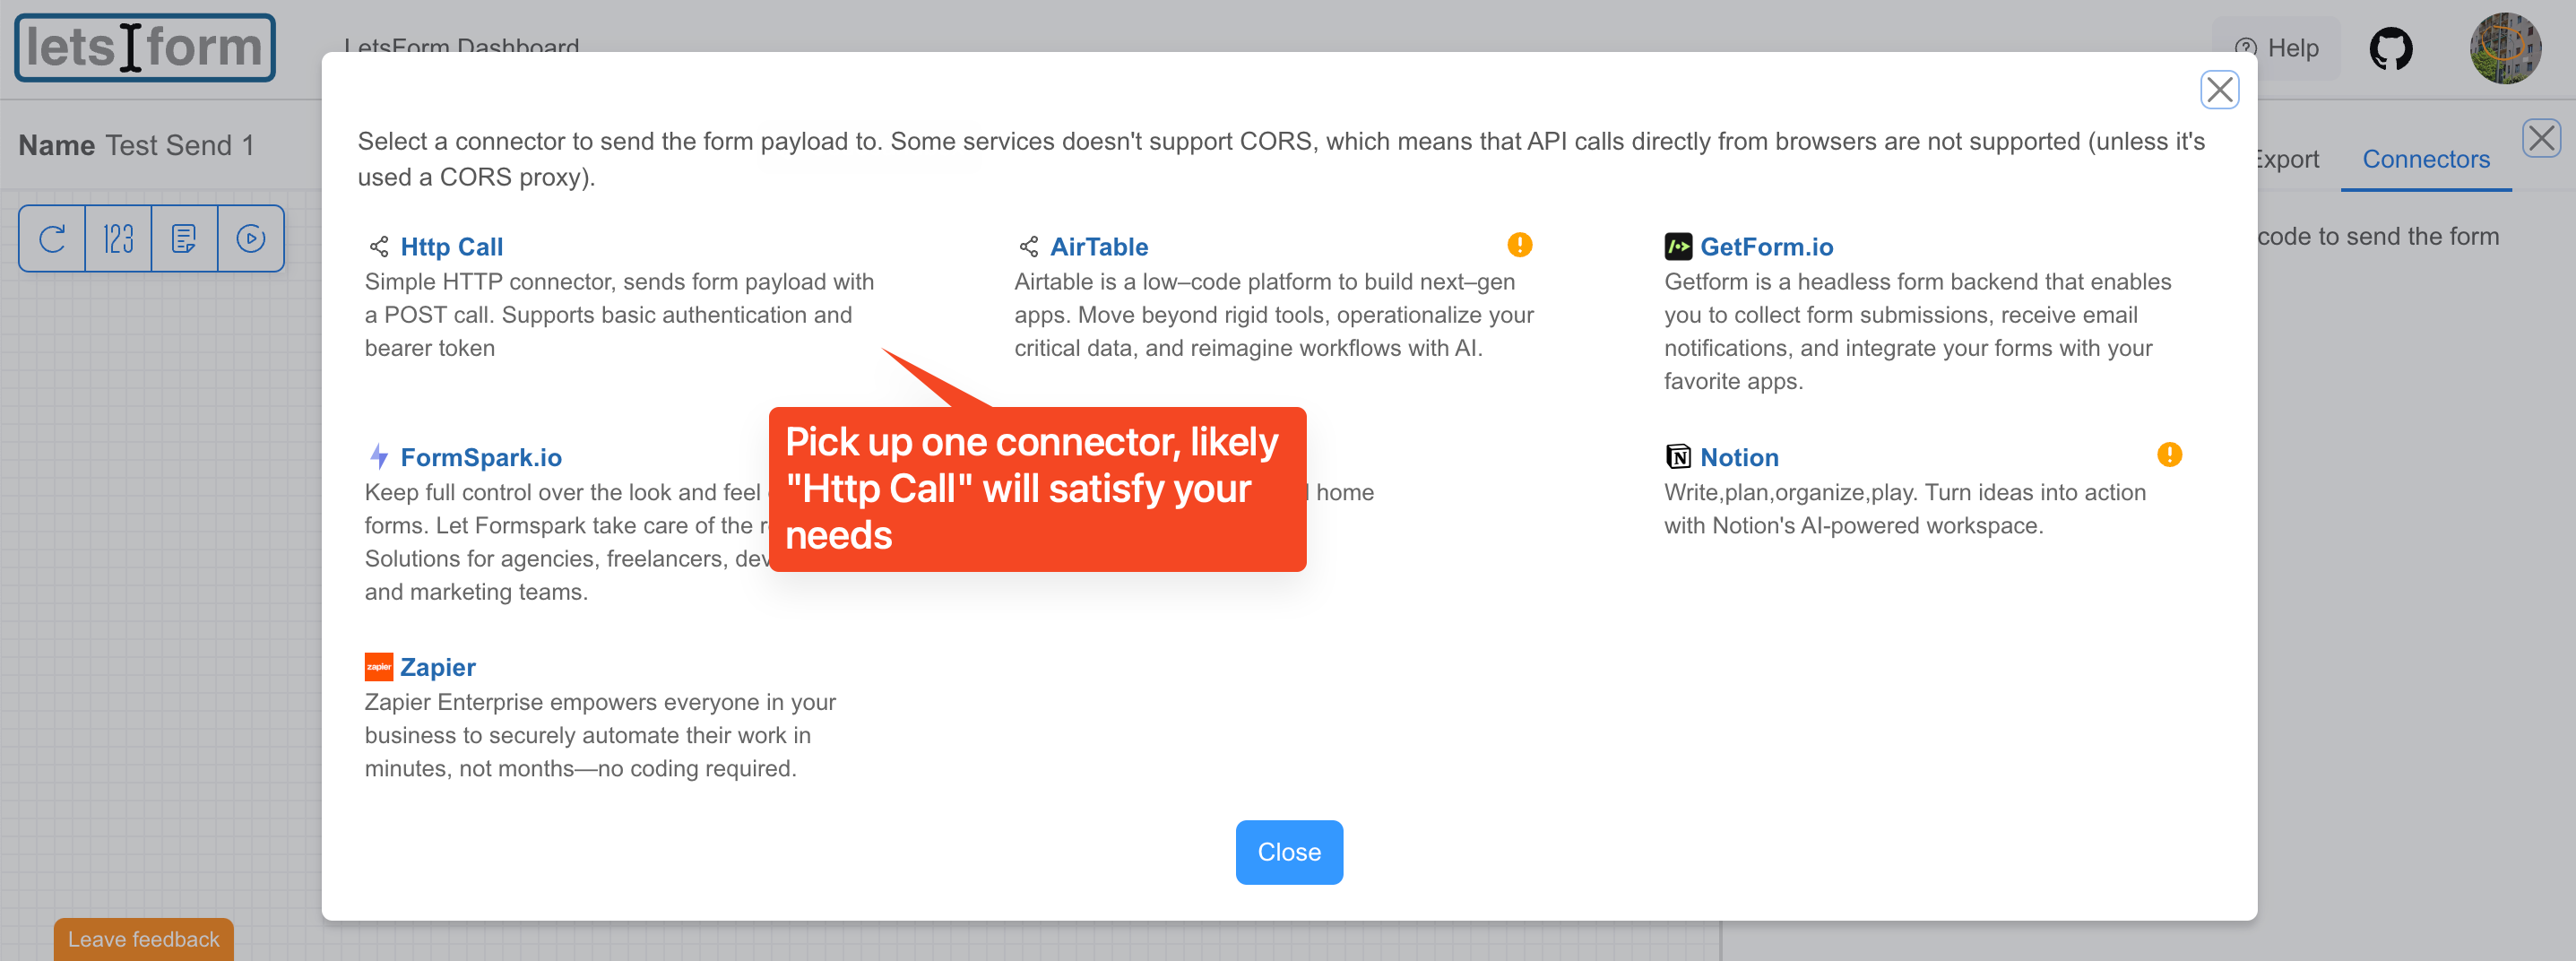The height and width of the screenshot is (961, 2576).
Task: Switch to the Export tab
Action: point(2287,159)
